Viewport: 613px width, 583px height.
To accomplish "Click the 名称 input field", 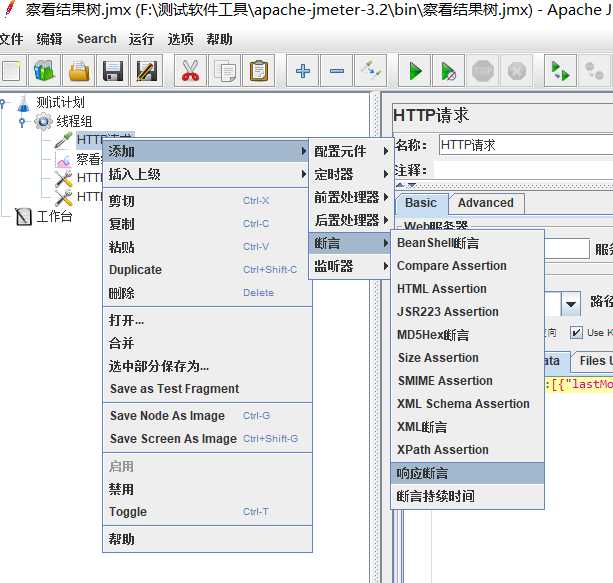I will (x=526, y=145).
